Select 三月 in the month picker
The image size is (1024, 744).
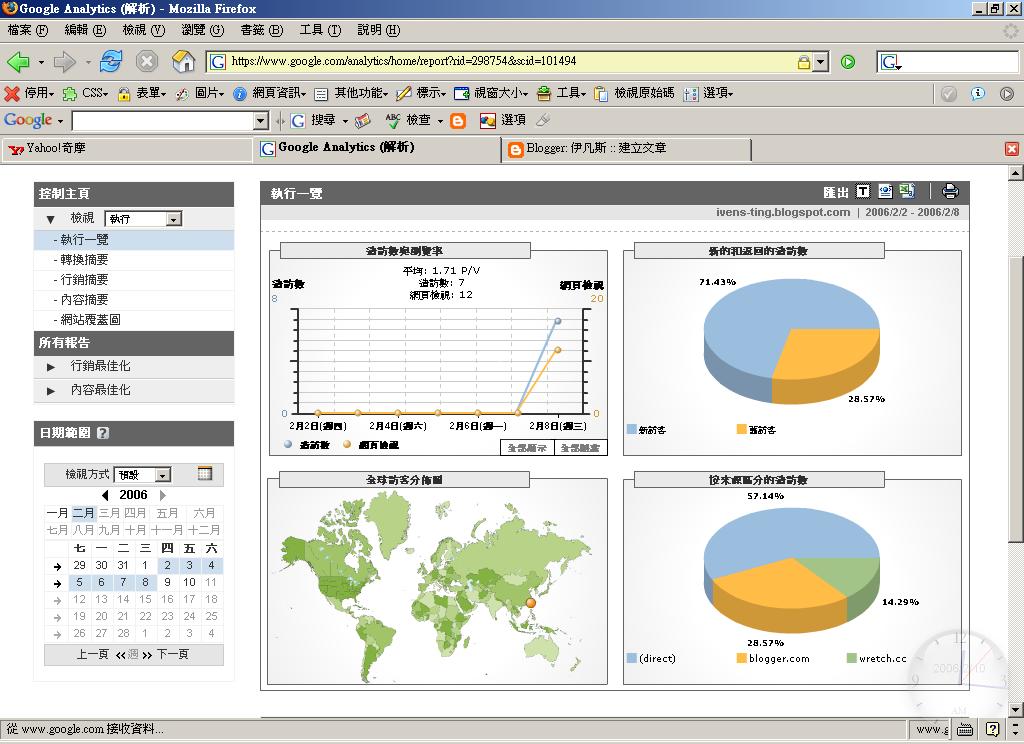click(109, 513)
